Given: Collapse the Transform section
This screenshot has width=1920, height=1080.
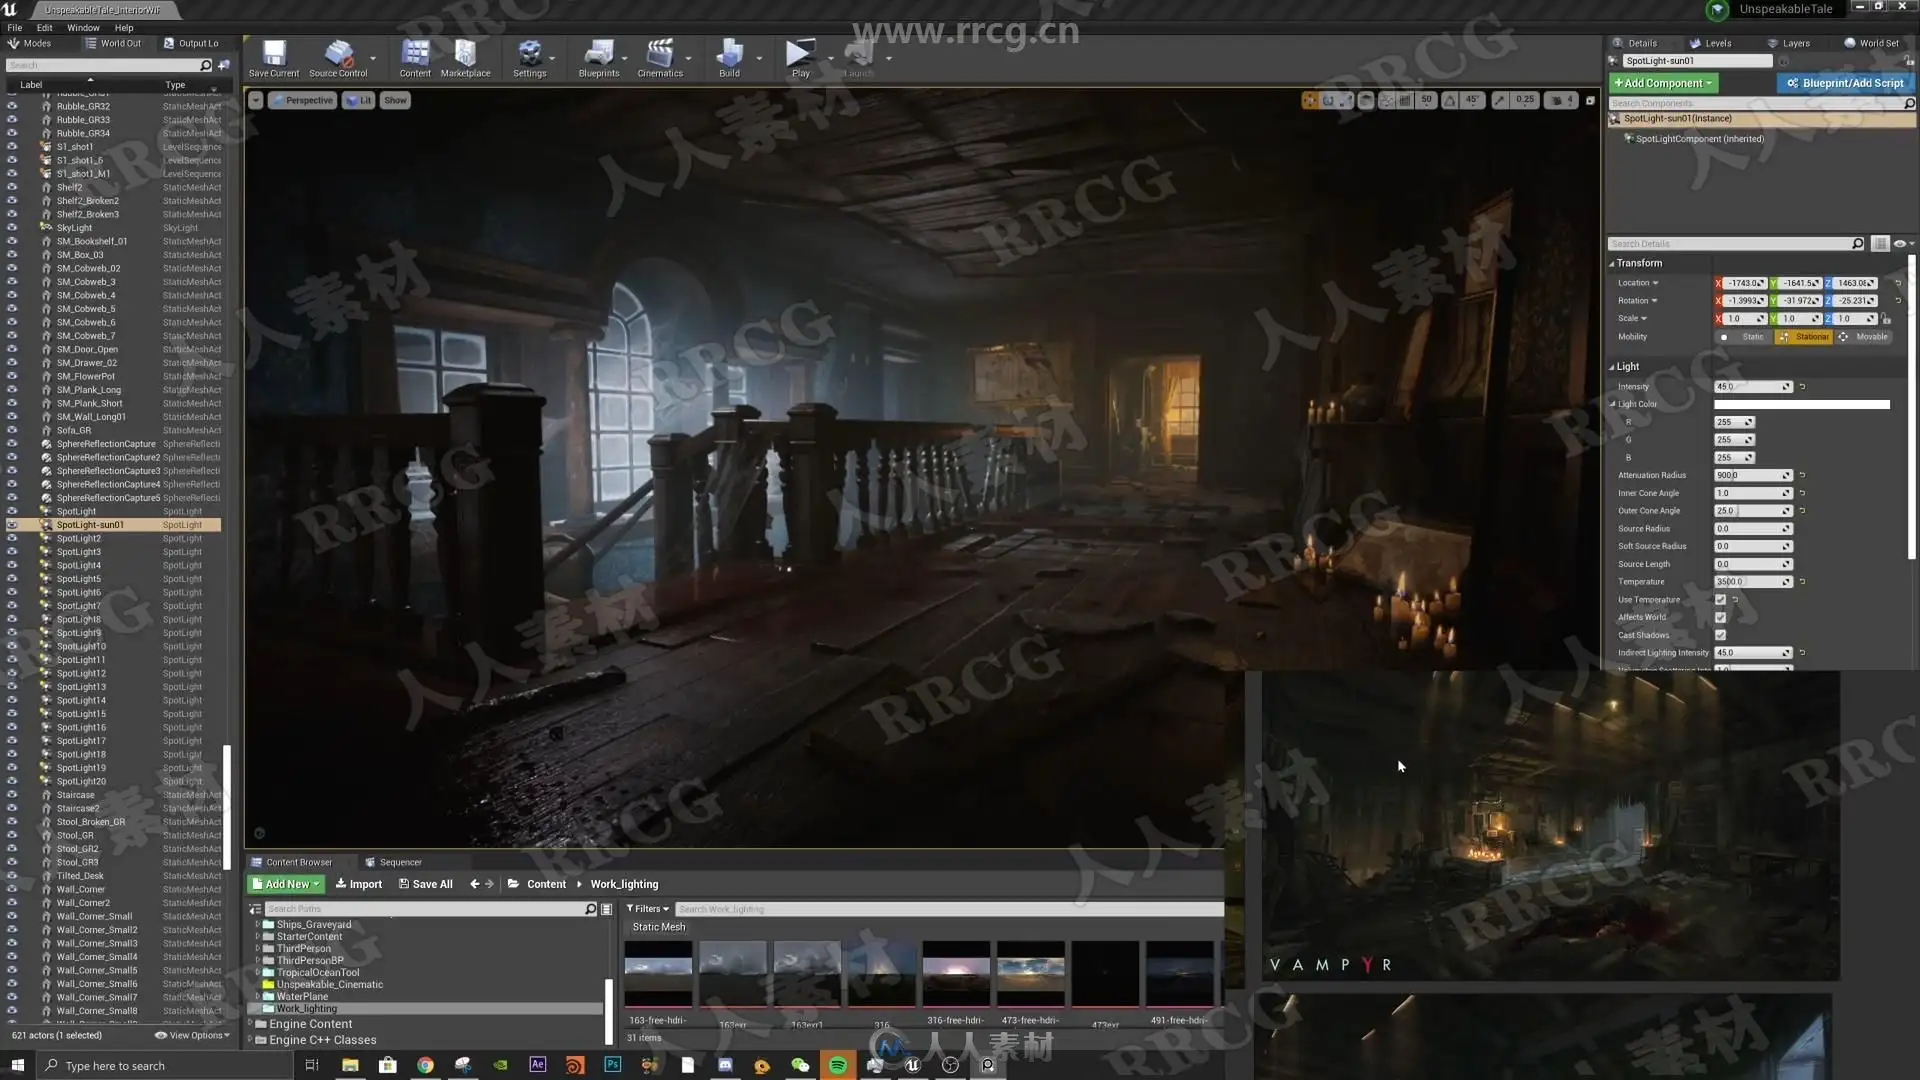Looking at the screenshot, I should 1612,263.
